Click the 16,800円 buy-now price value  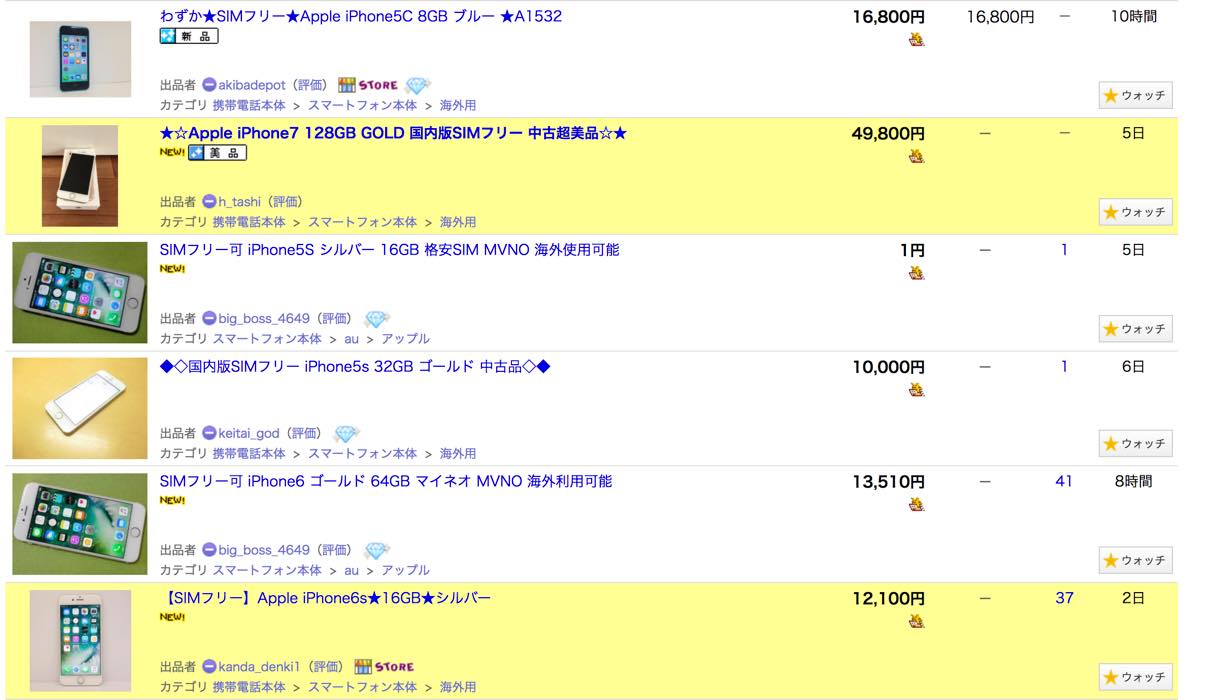pos(1000,17)
